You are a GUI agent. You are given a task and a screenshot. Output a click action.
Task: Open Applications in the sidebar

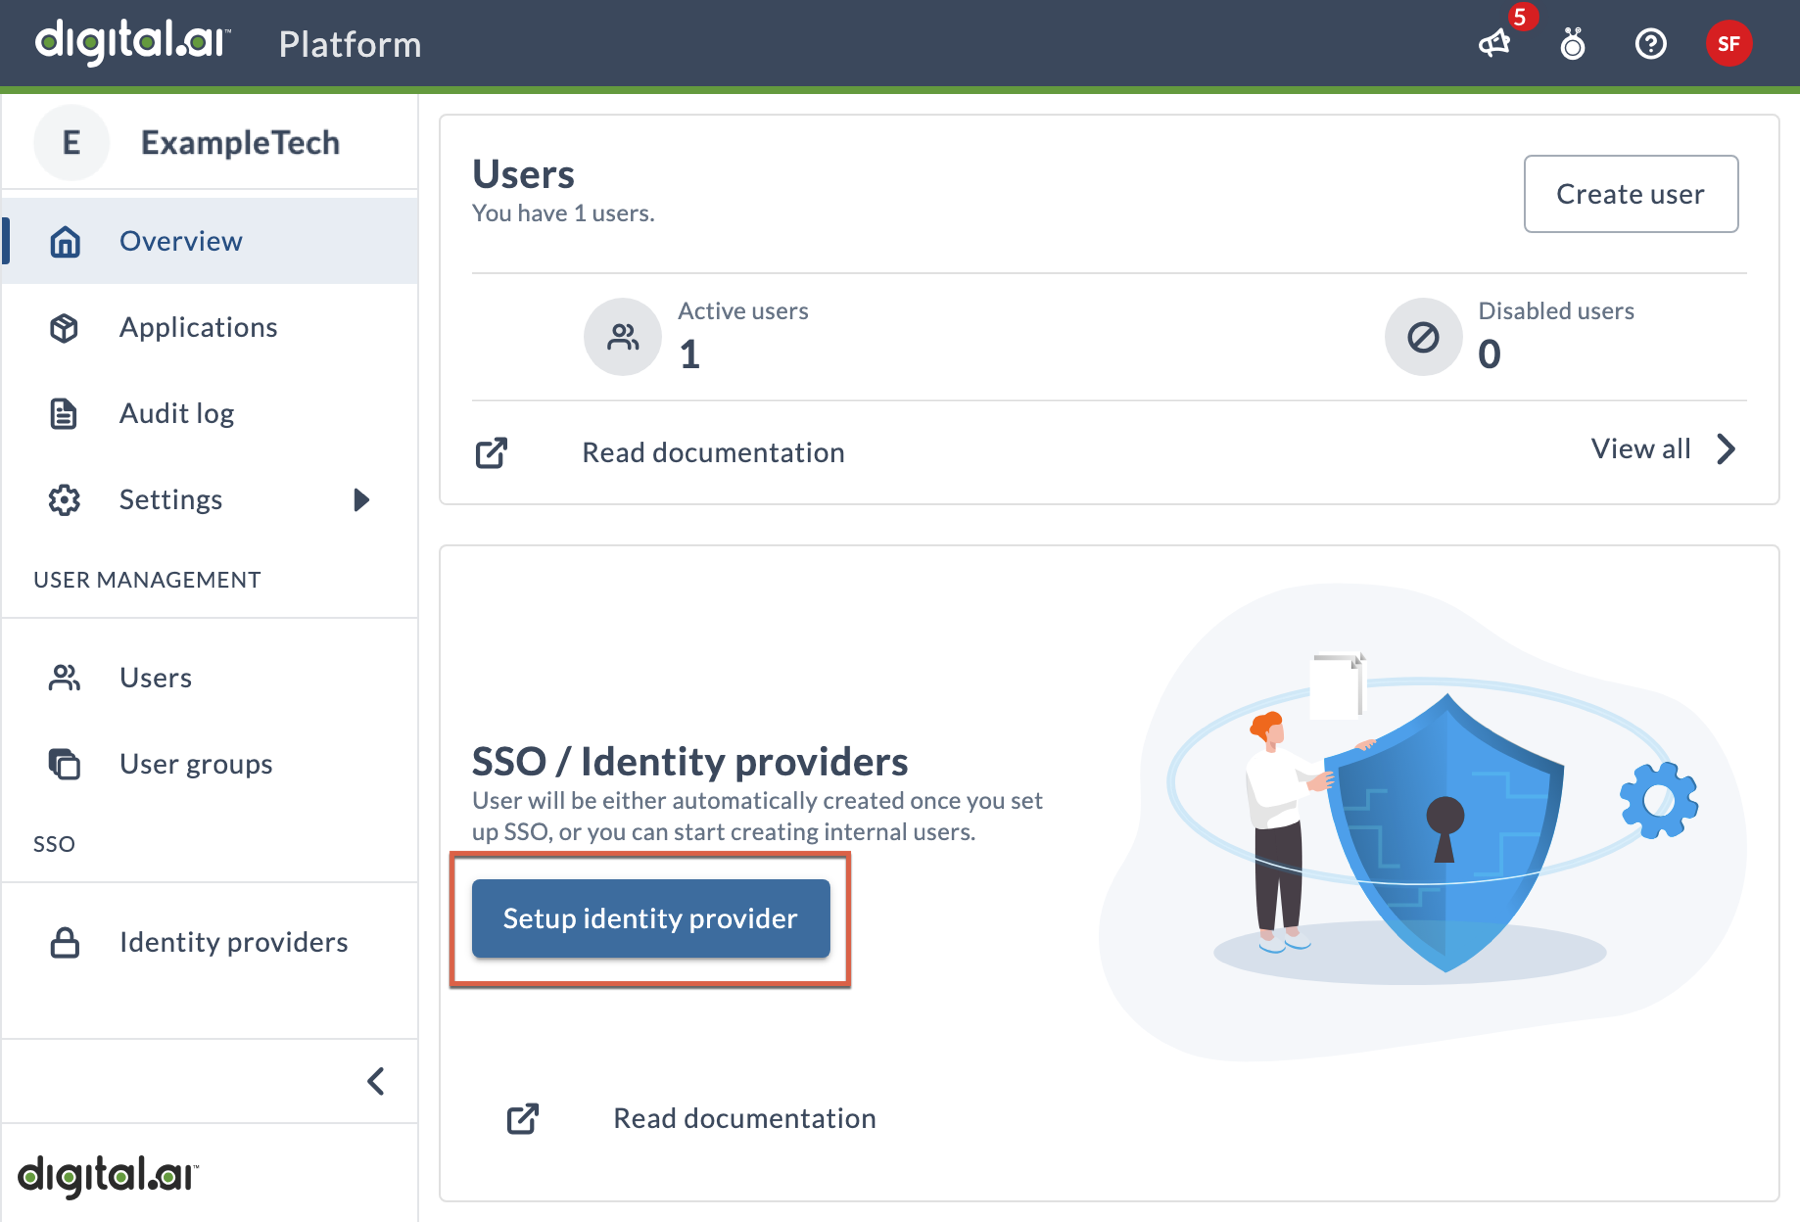point(210,327)
